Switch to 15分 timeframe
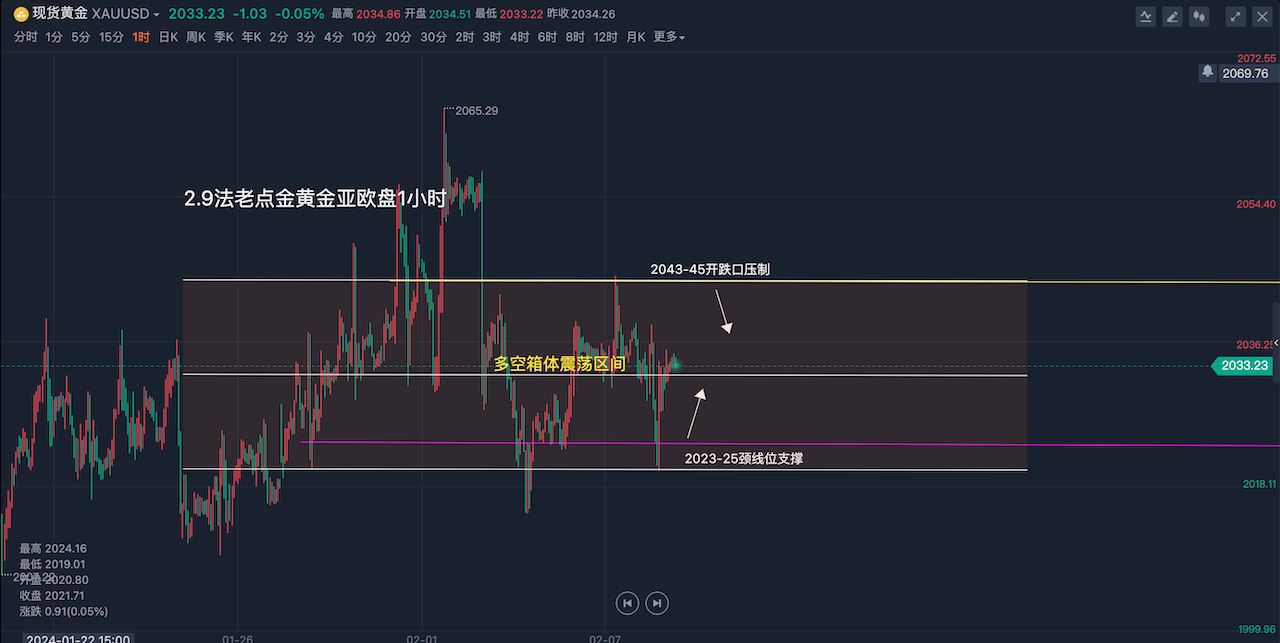Image resolution: width=1280 pixels, height=643 pixels. coord(111,37)
